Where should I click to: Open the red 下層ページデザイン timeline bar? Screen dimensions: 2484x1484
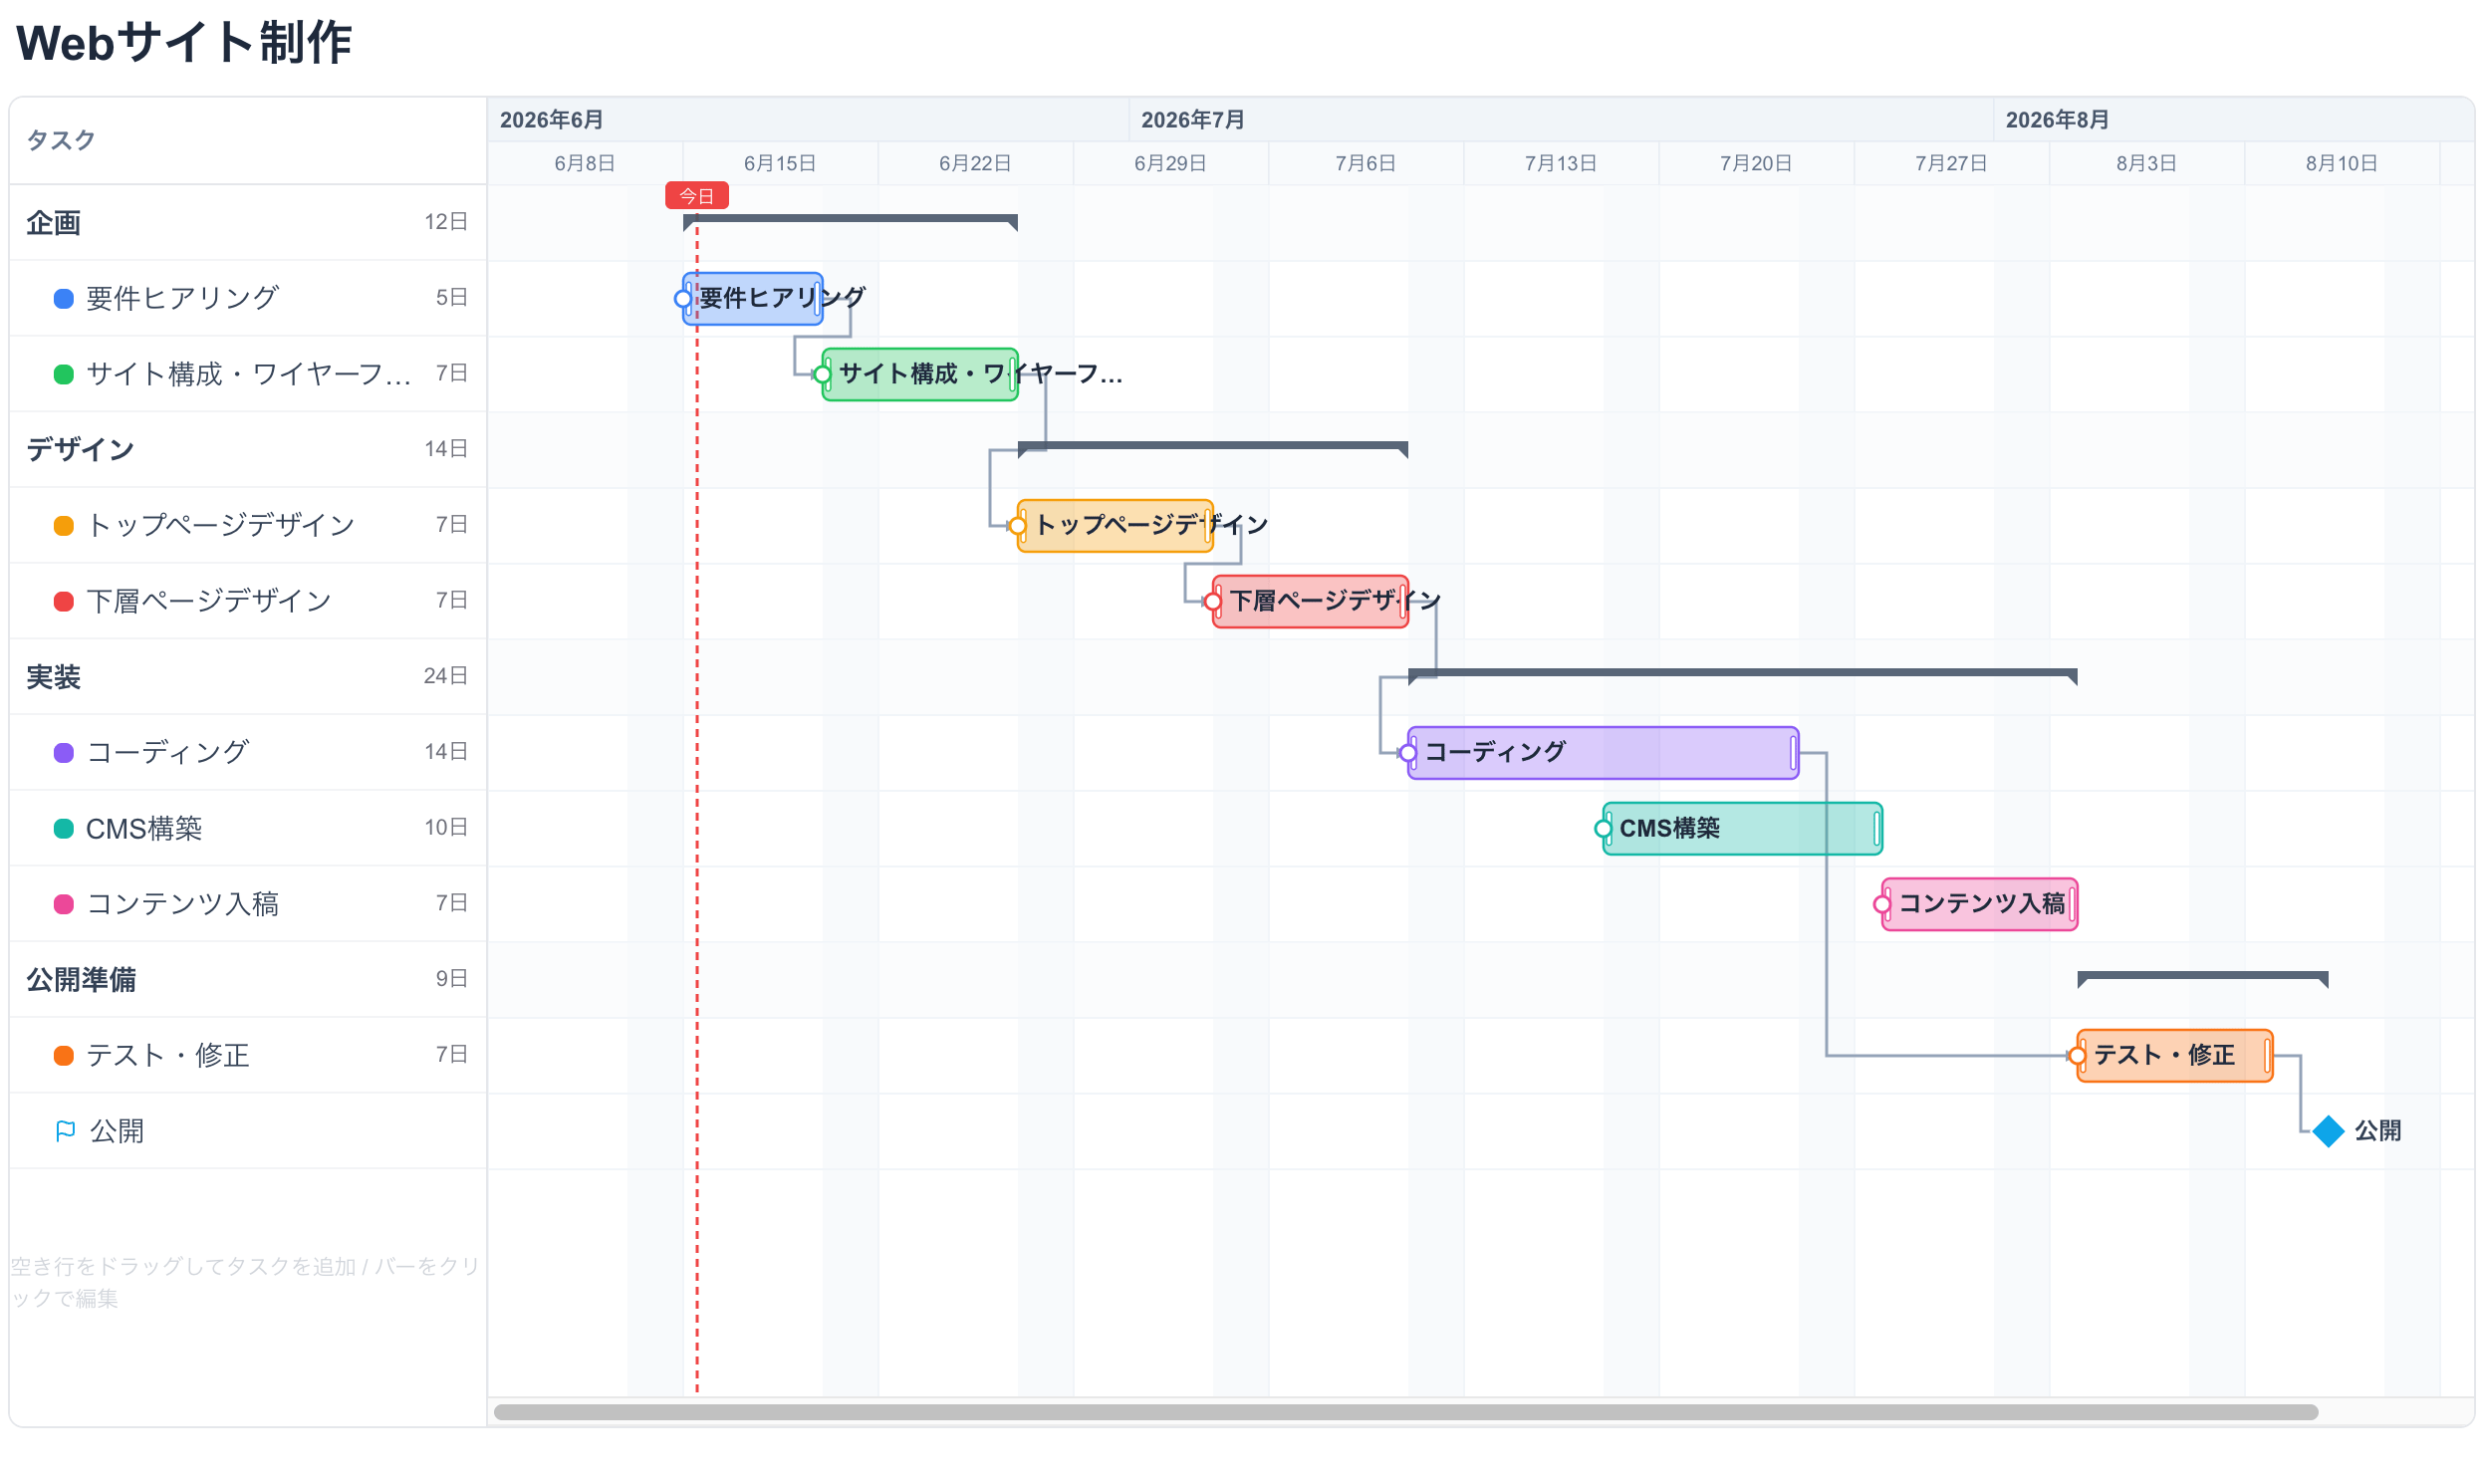click(x=1310, y=601)
